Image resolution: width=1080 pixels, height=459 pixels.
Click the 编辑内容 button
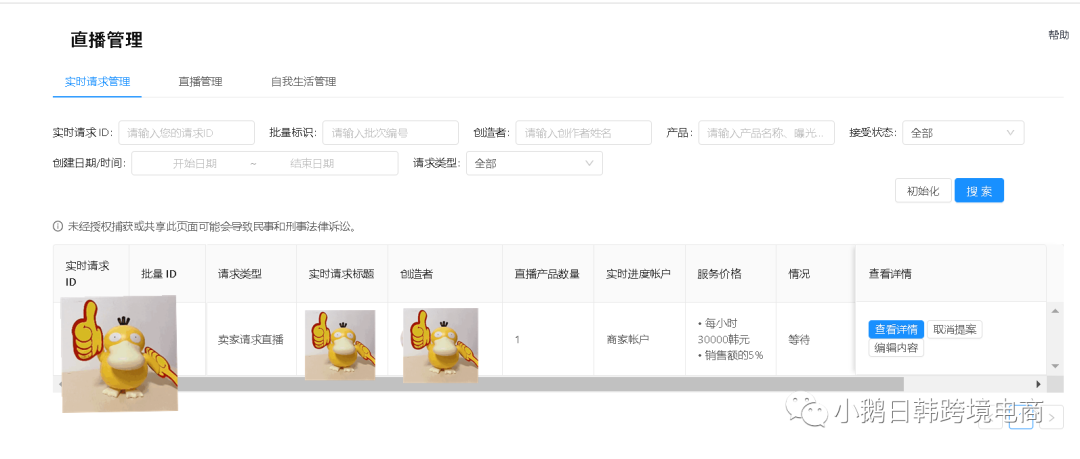click(896, 347)
